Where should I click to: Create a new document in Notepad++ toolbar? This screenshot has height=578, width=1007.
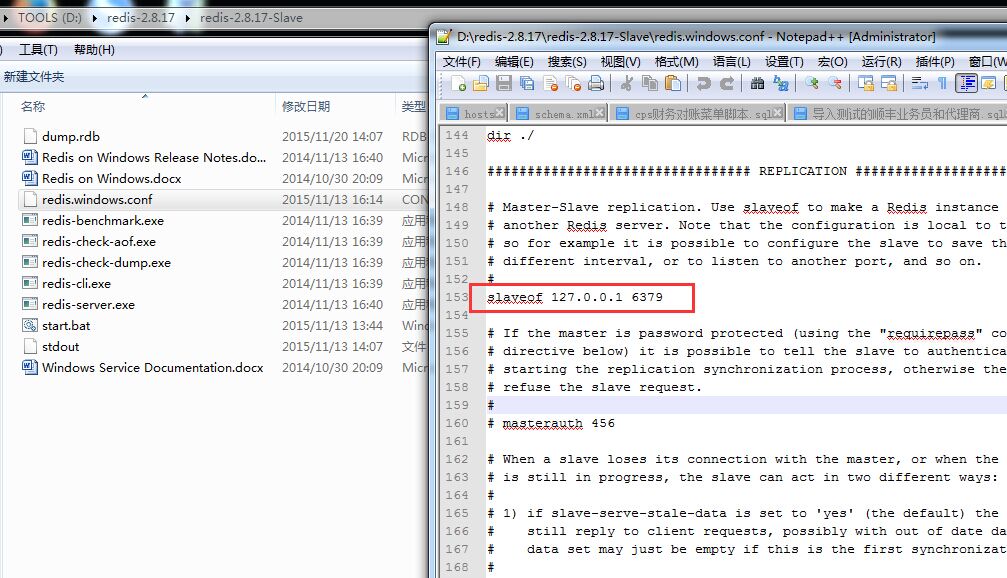pos(459,83)
